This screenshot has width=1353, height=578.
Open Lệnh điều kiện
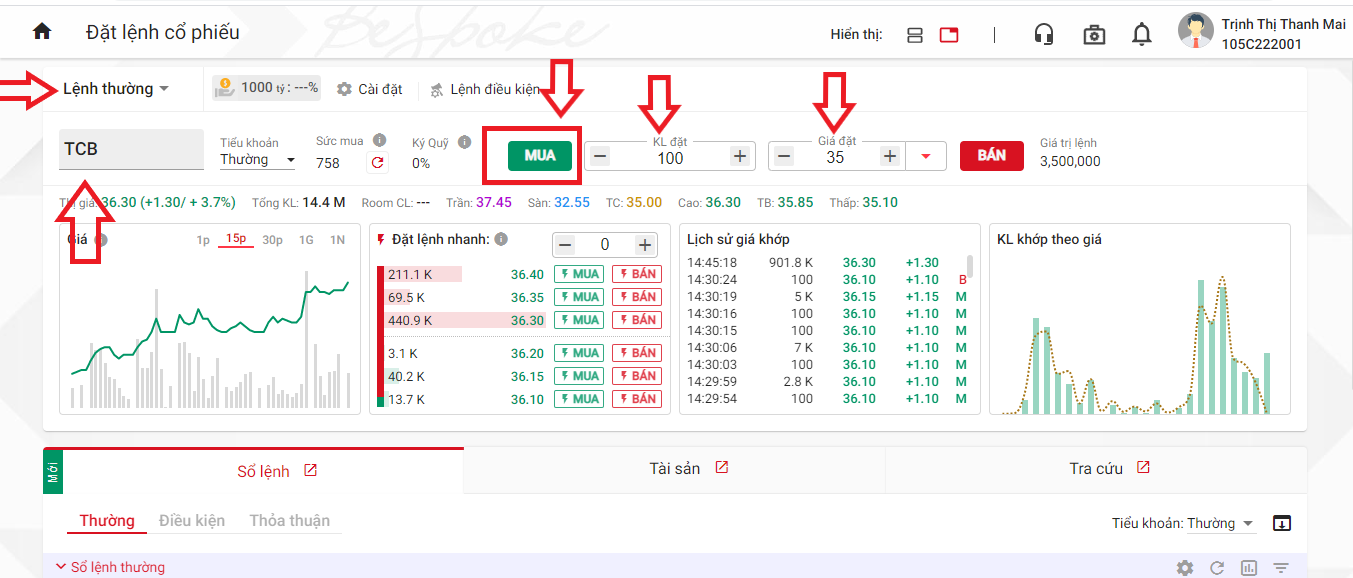pos(485,89)
